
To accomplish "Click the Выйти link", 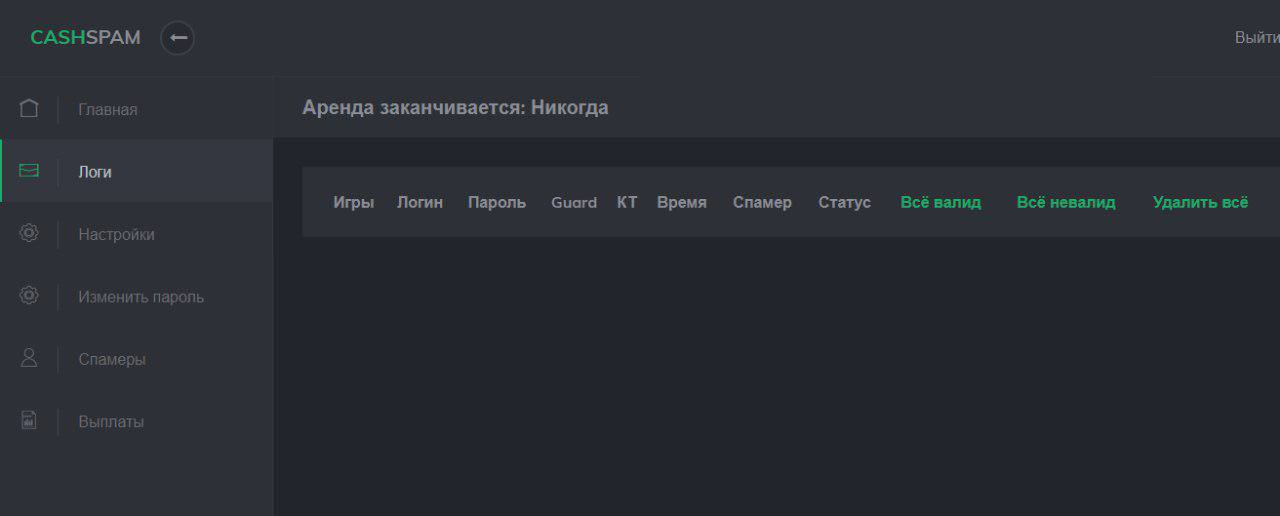I will coord(1256,38).
